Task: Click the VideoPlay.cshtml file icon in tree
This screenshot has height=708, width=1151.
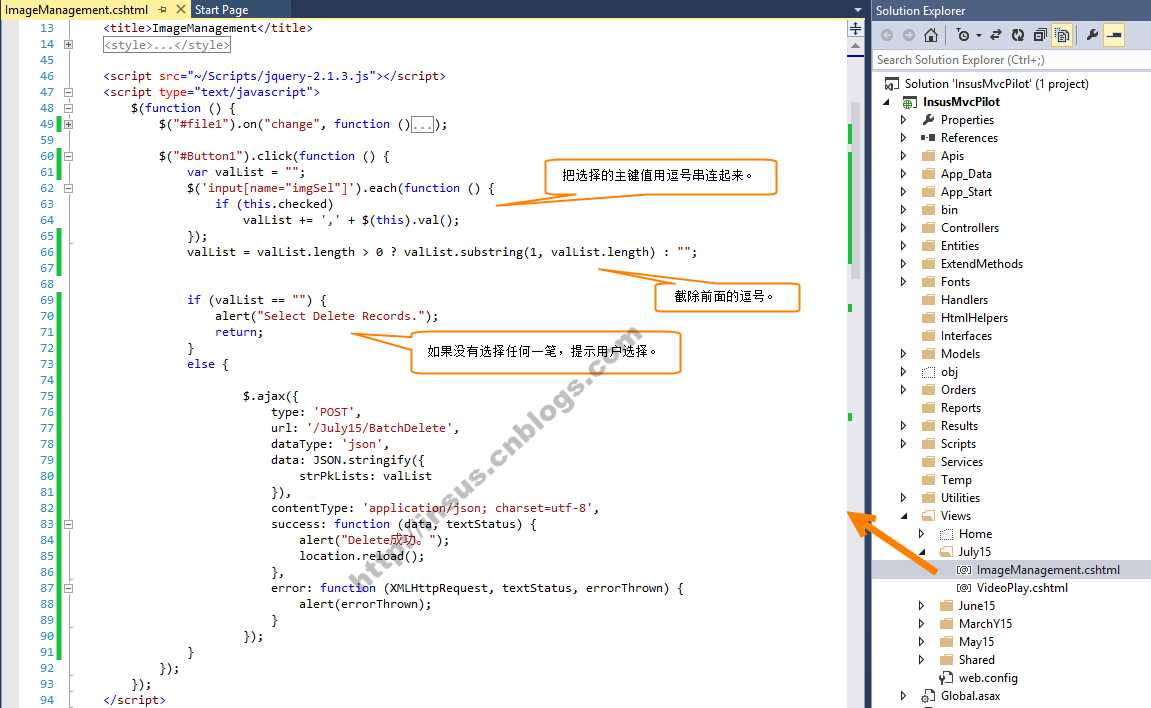Action: coord(964,588)
